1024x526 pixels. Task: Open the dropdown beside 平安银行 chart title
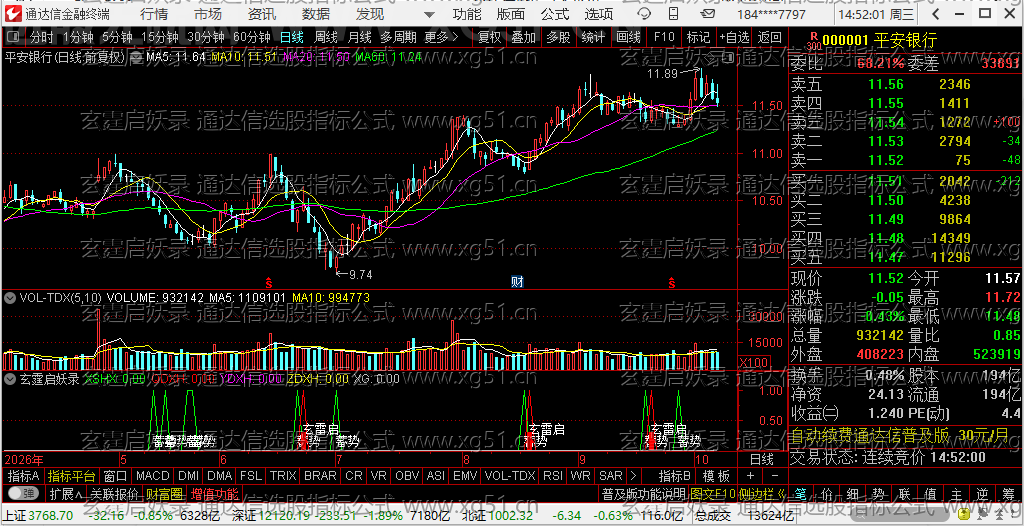[136, 58]
